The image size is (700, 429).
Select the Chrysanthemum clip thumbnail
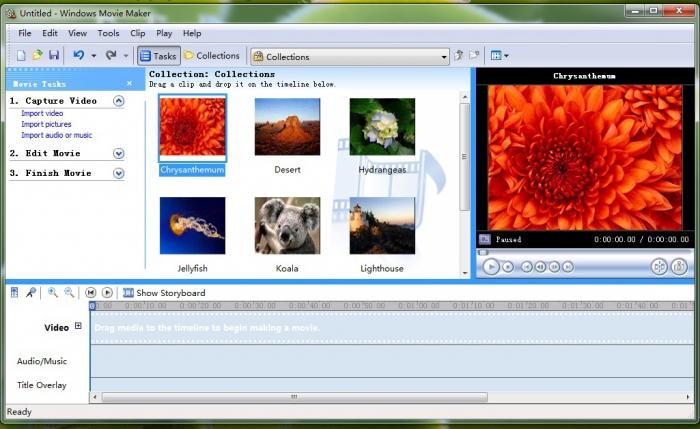point(192,127)
